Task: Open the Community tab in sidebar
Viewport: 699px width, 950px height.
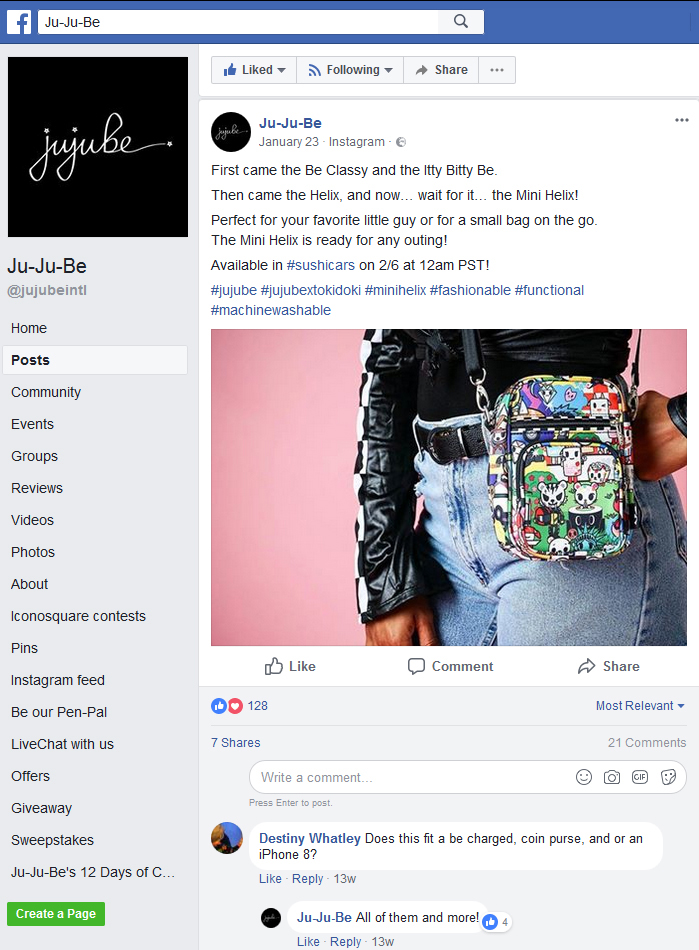Action: (x=46, y=393)
